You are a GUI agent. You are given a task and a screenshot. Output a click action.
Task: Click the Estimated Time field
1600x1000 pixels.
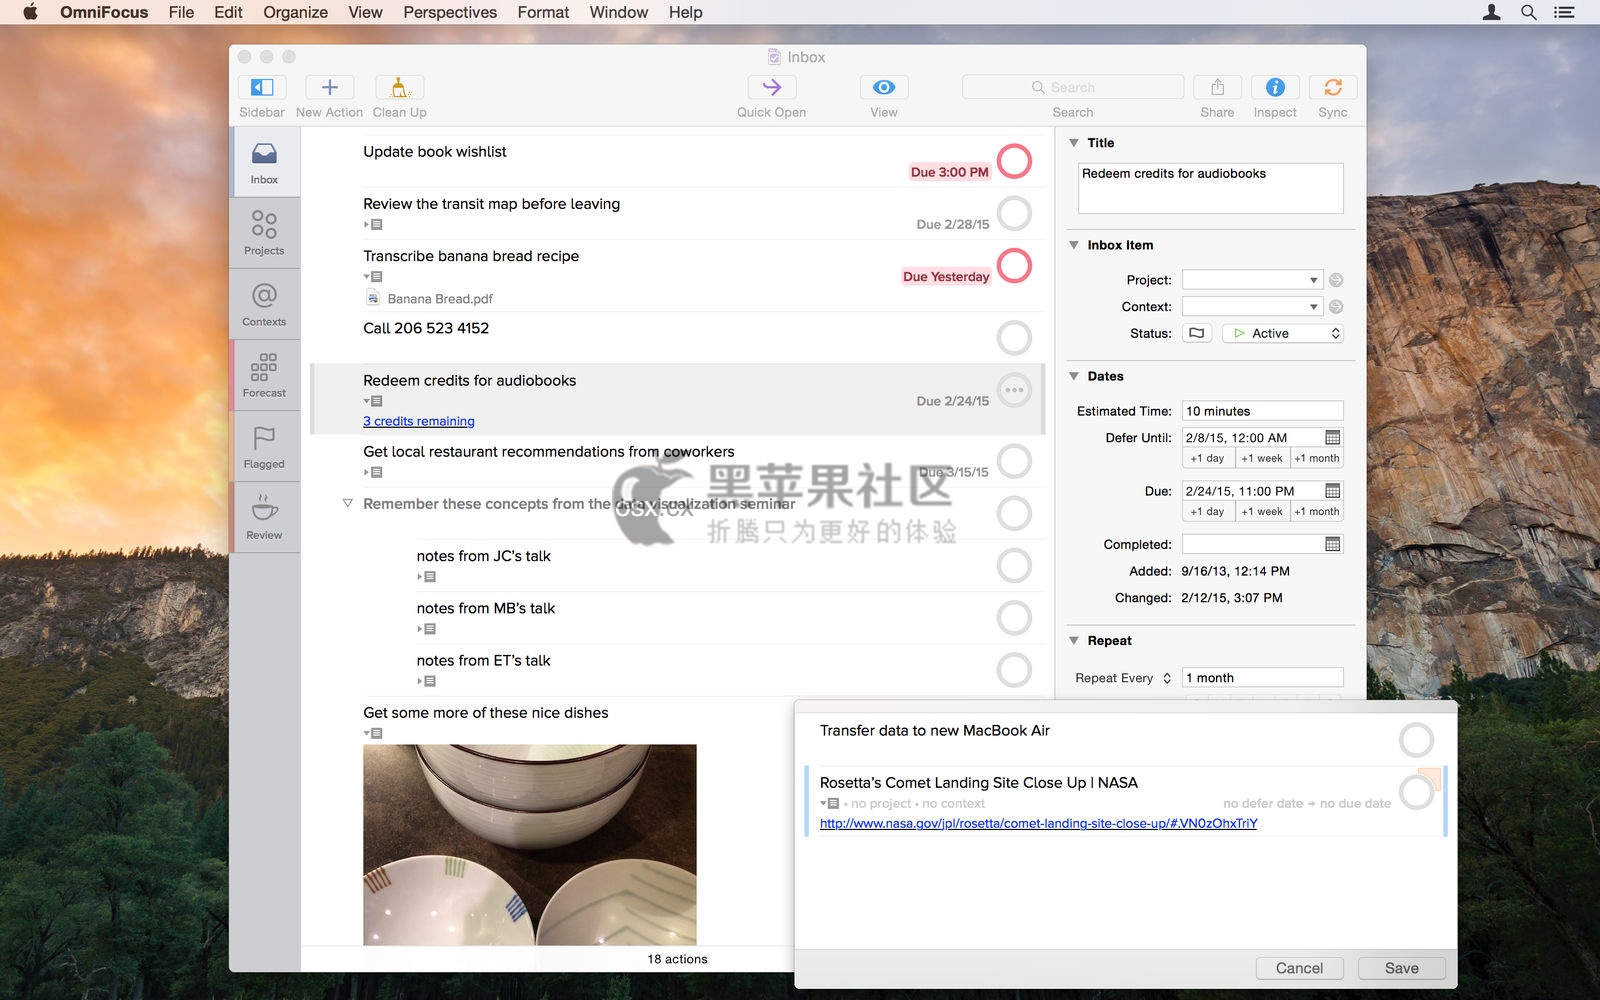pyautogui.click(x=1262, y=411)
